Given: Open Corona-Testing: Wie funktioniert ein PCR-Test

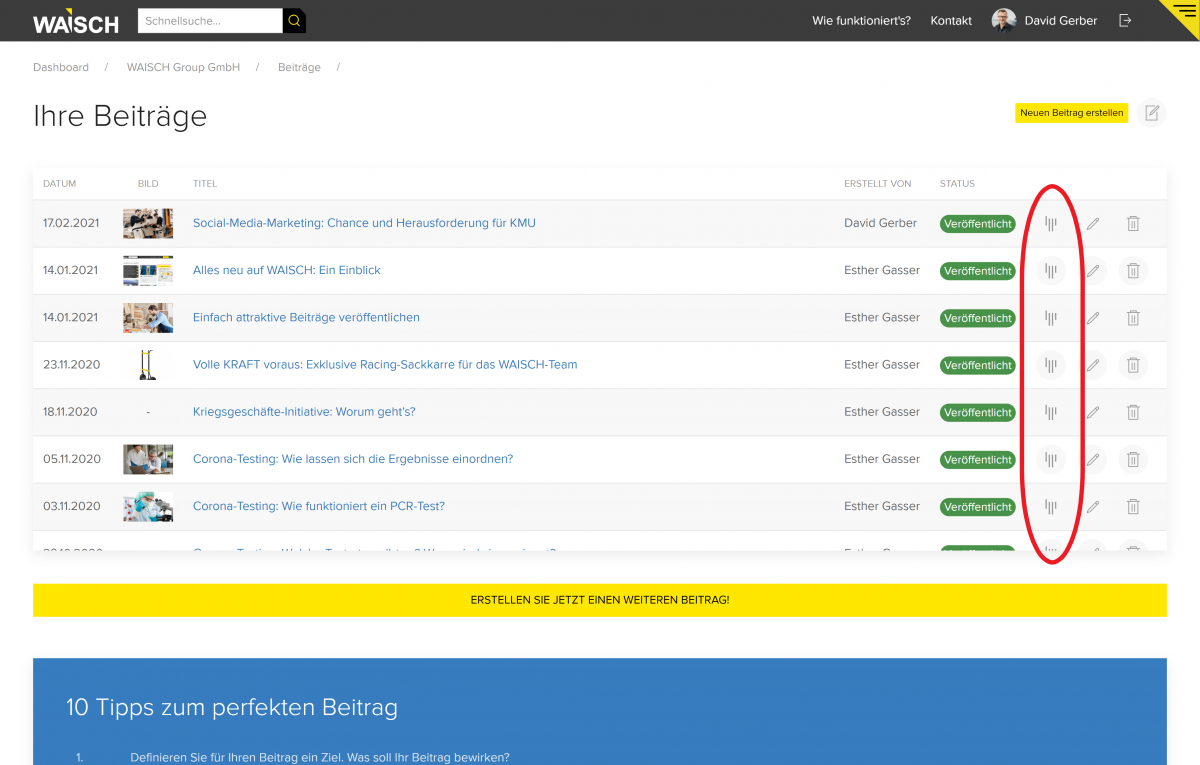Looking at the screenshot, I should (319, 506).
